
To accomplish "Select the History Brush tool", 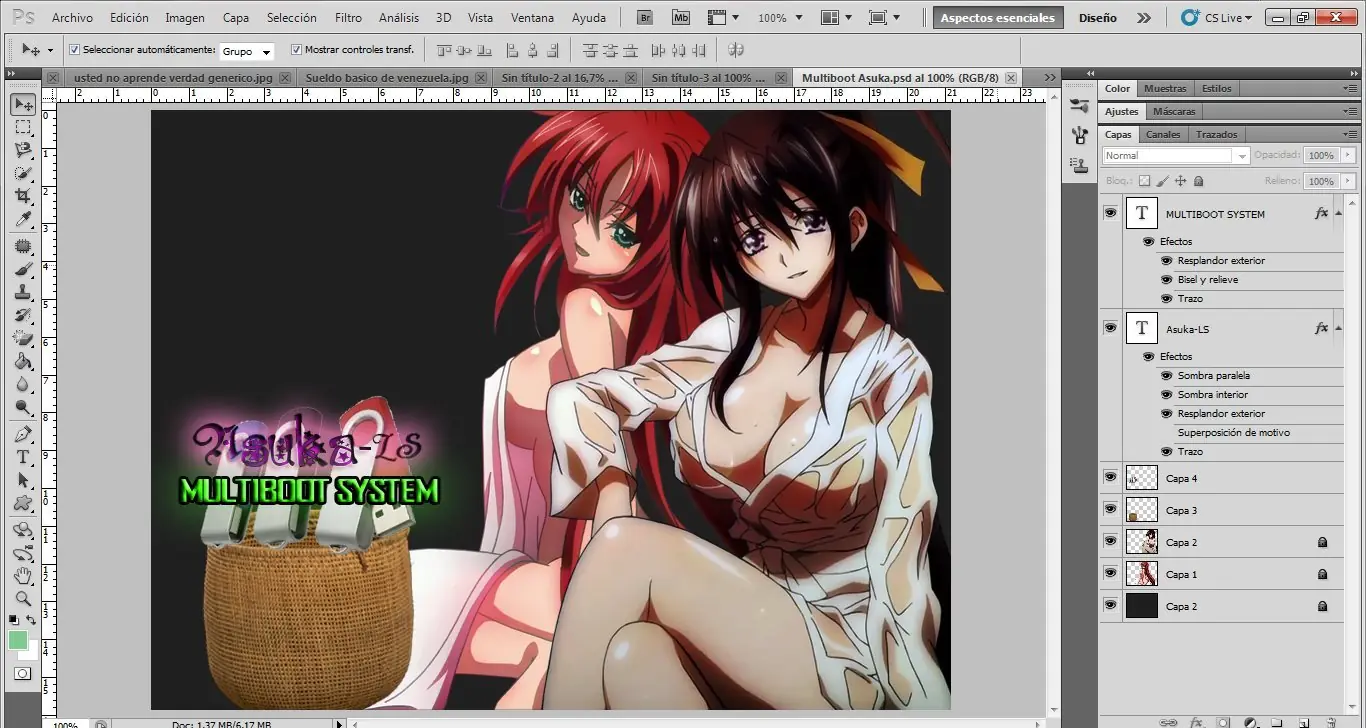I will [23, 315].
